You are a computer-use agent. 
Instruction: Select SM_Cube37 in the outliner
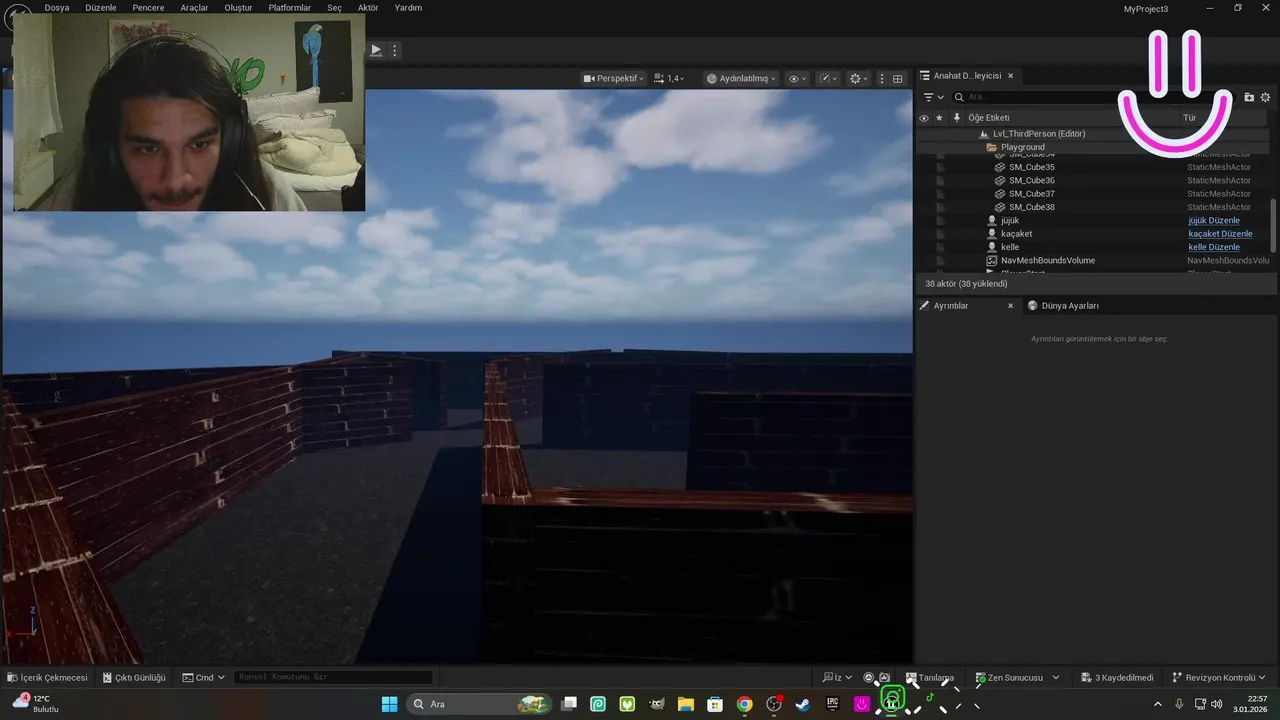pos(1031,194)
